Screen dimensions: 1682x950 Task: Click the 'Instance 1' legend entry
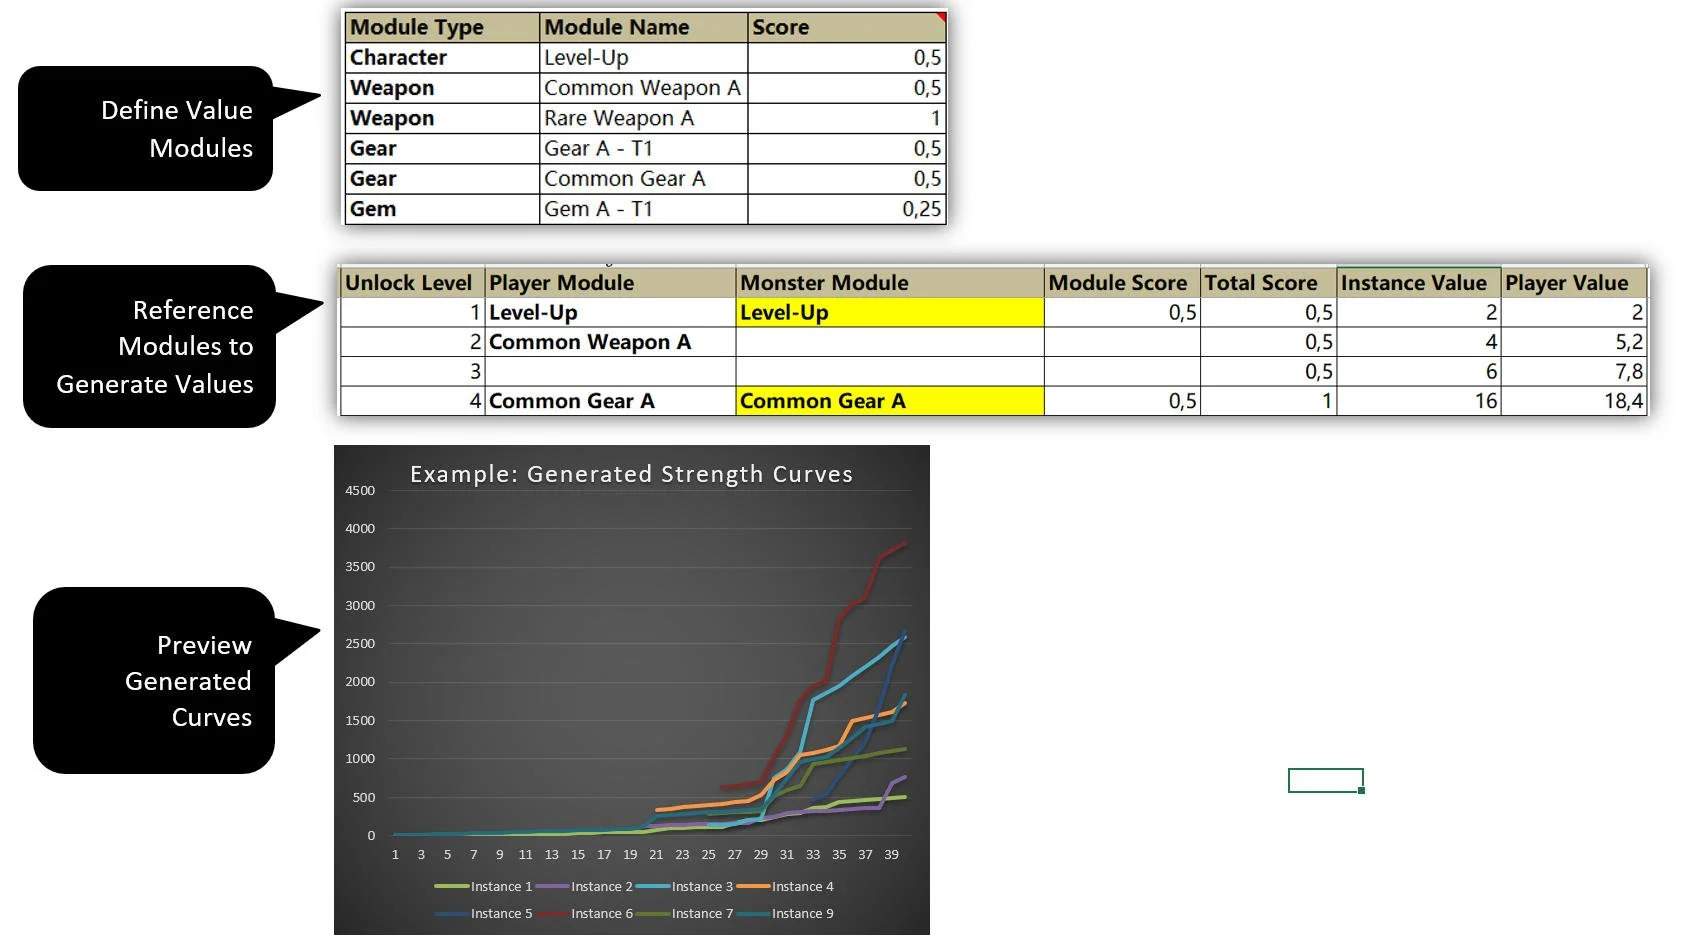pyautogui.click(x=484, y=887)
